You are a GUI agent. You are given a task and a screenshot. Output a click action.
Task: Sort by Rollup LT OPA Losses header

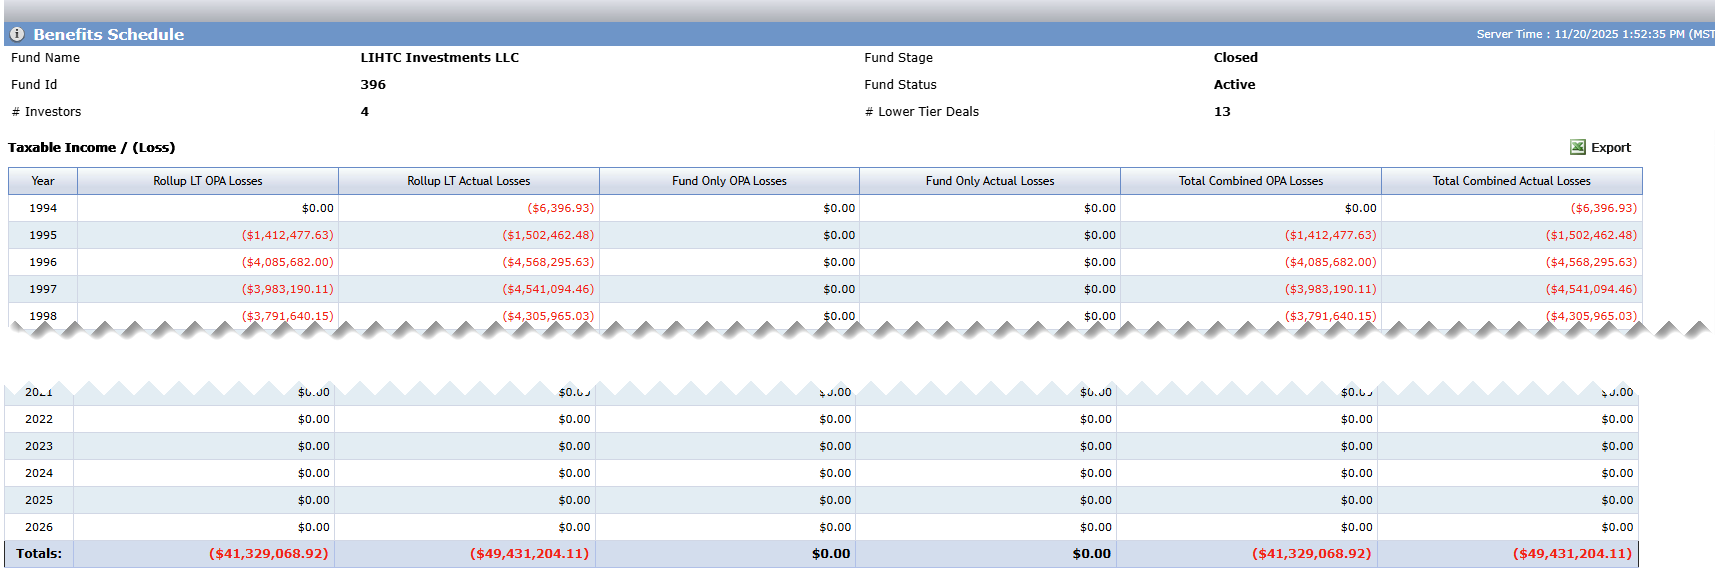pos(208,181)
